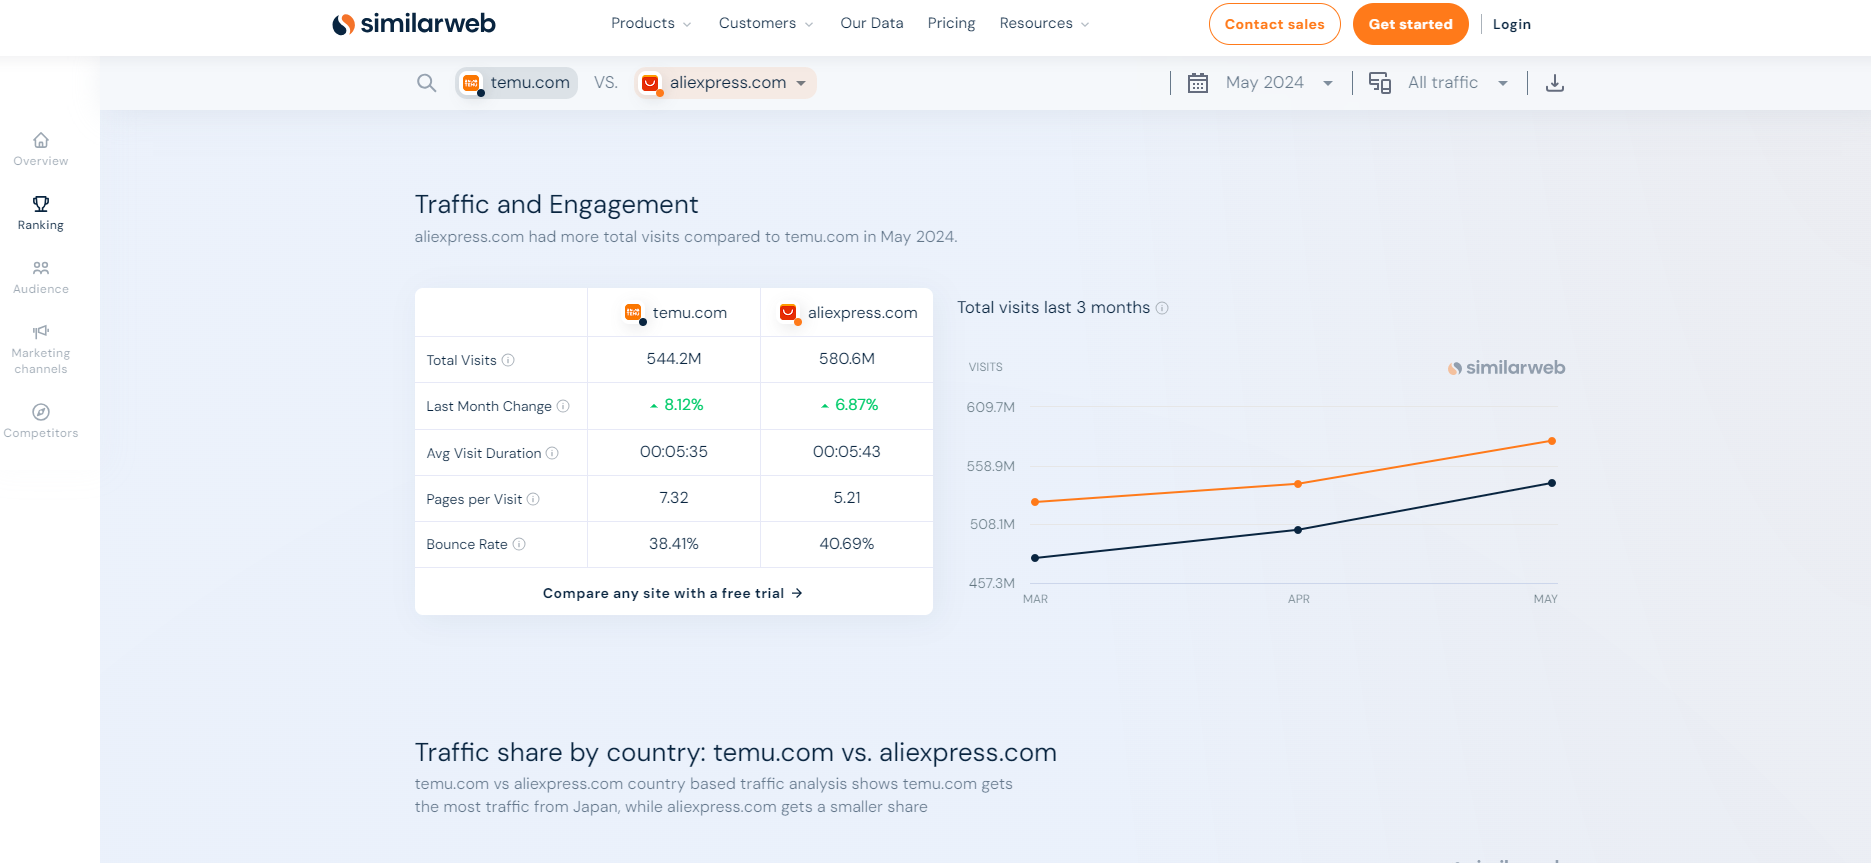Click the 7.32 pages per visit value
Image resolution: width=1871 pixels, height=863 pixels.
(x=674, y=498)
